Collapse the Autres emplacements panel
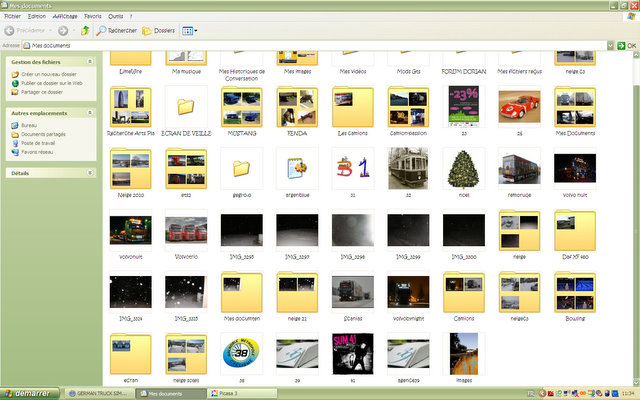Viewport: 640px width, 400px height. click(x=90, y=113)
